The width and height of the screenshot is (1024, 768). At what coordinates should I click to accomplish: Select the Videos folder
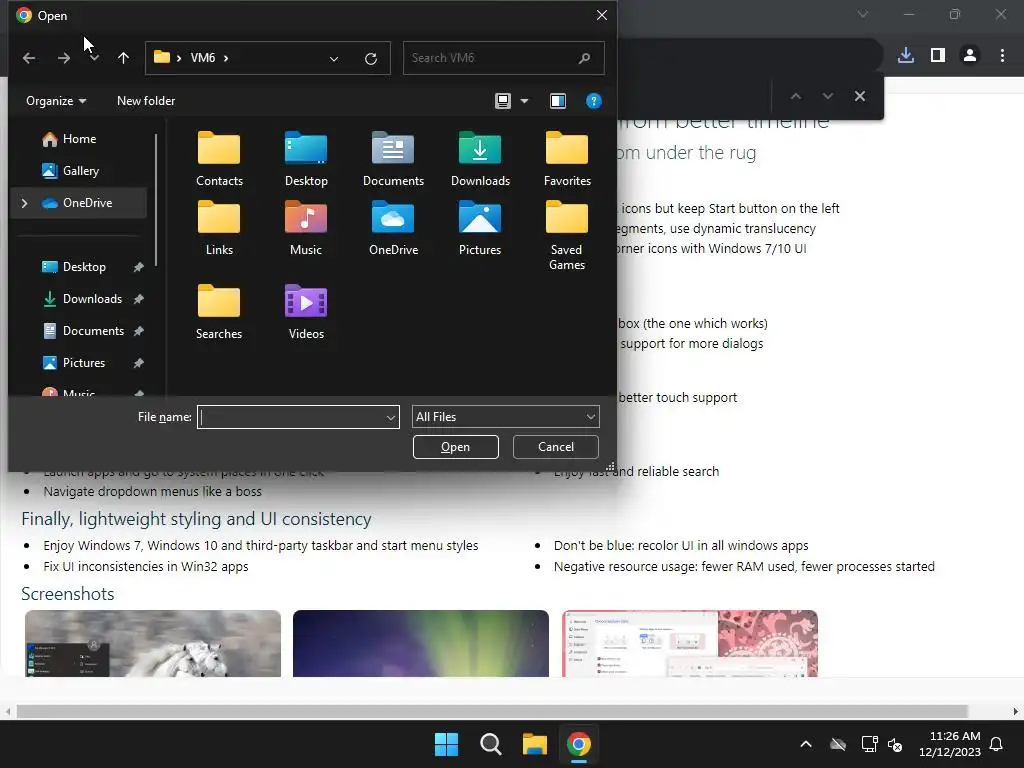pos(306,312)
